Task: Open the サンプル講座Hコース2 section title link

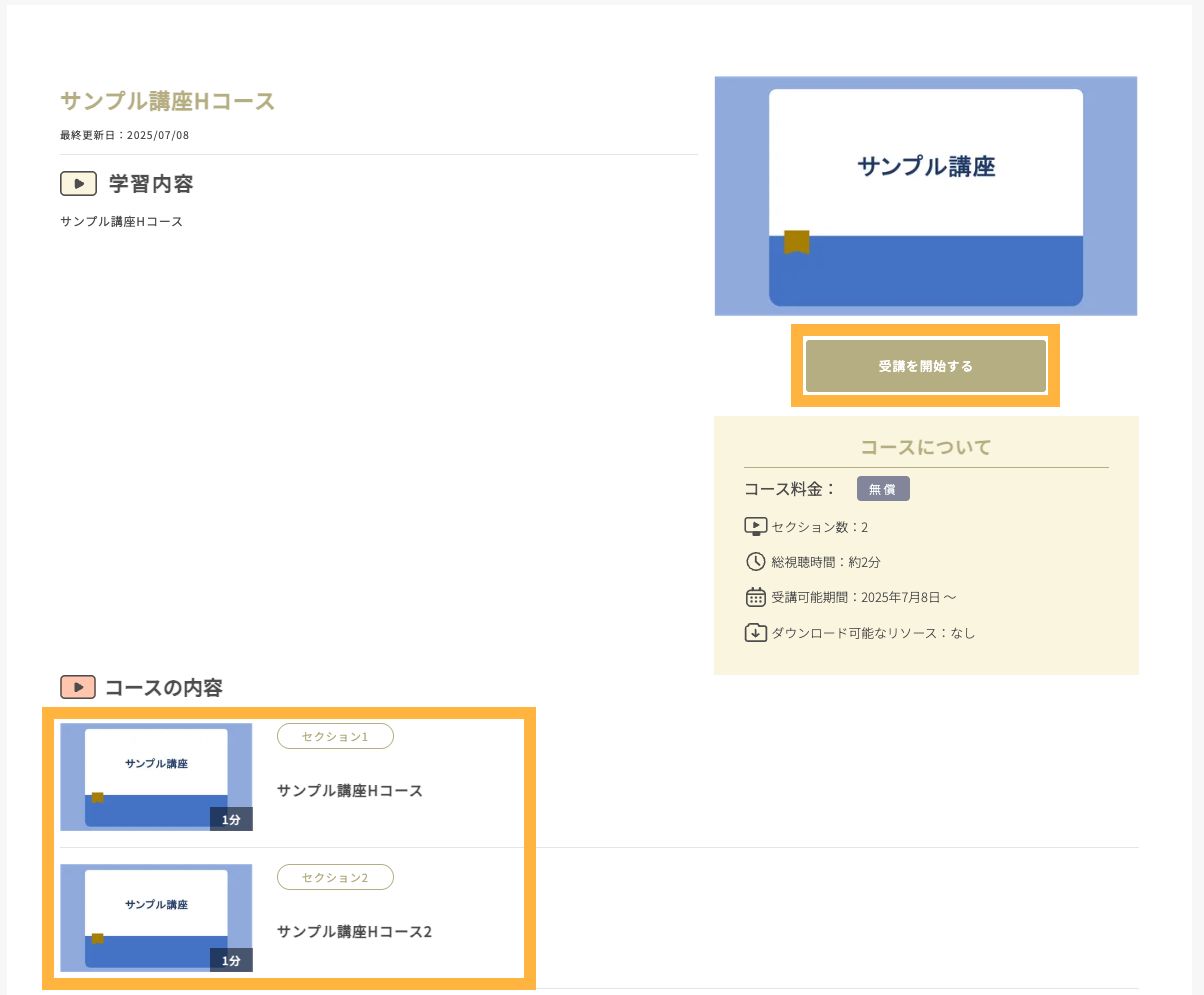Action: coord(354,932)
